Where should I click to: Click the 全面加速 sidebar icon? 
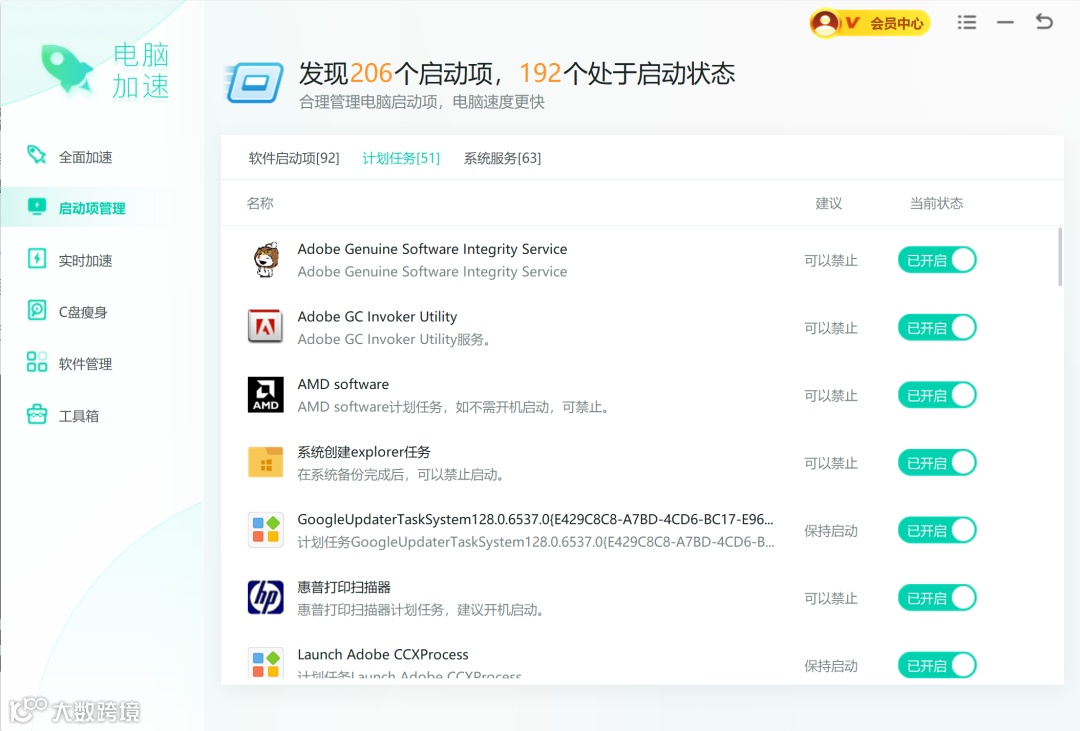coord(37,155)
